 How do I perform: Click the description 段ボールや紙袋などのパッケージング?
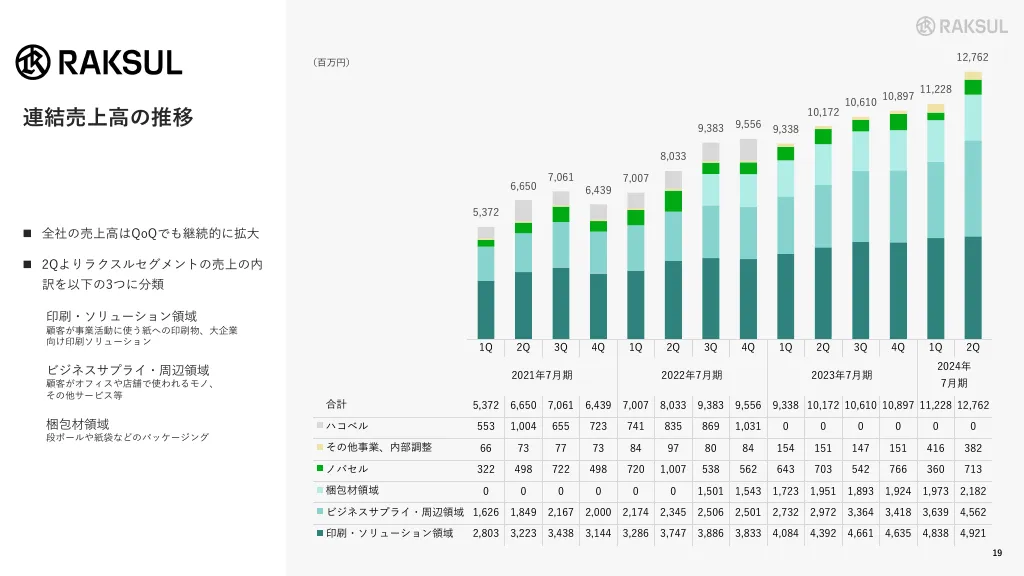tap(127, 438)
